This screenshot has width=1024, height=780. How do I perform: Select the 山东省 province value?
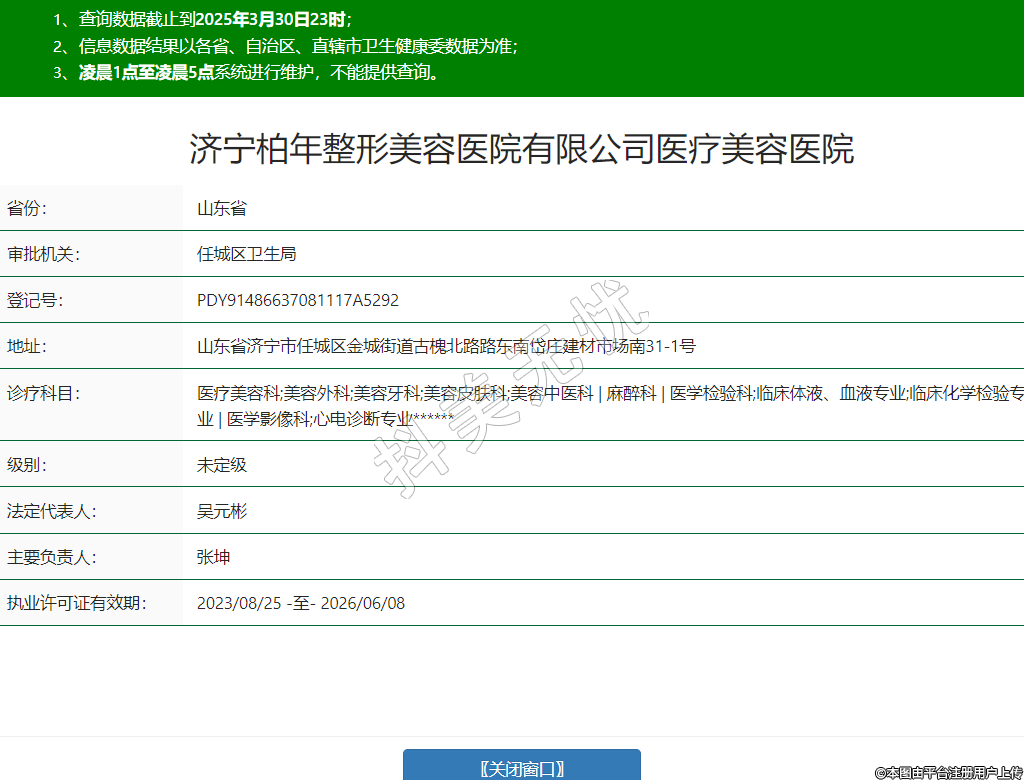pyautogui.click(x=222, y=208)
